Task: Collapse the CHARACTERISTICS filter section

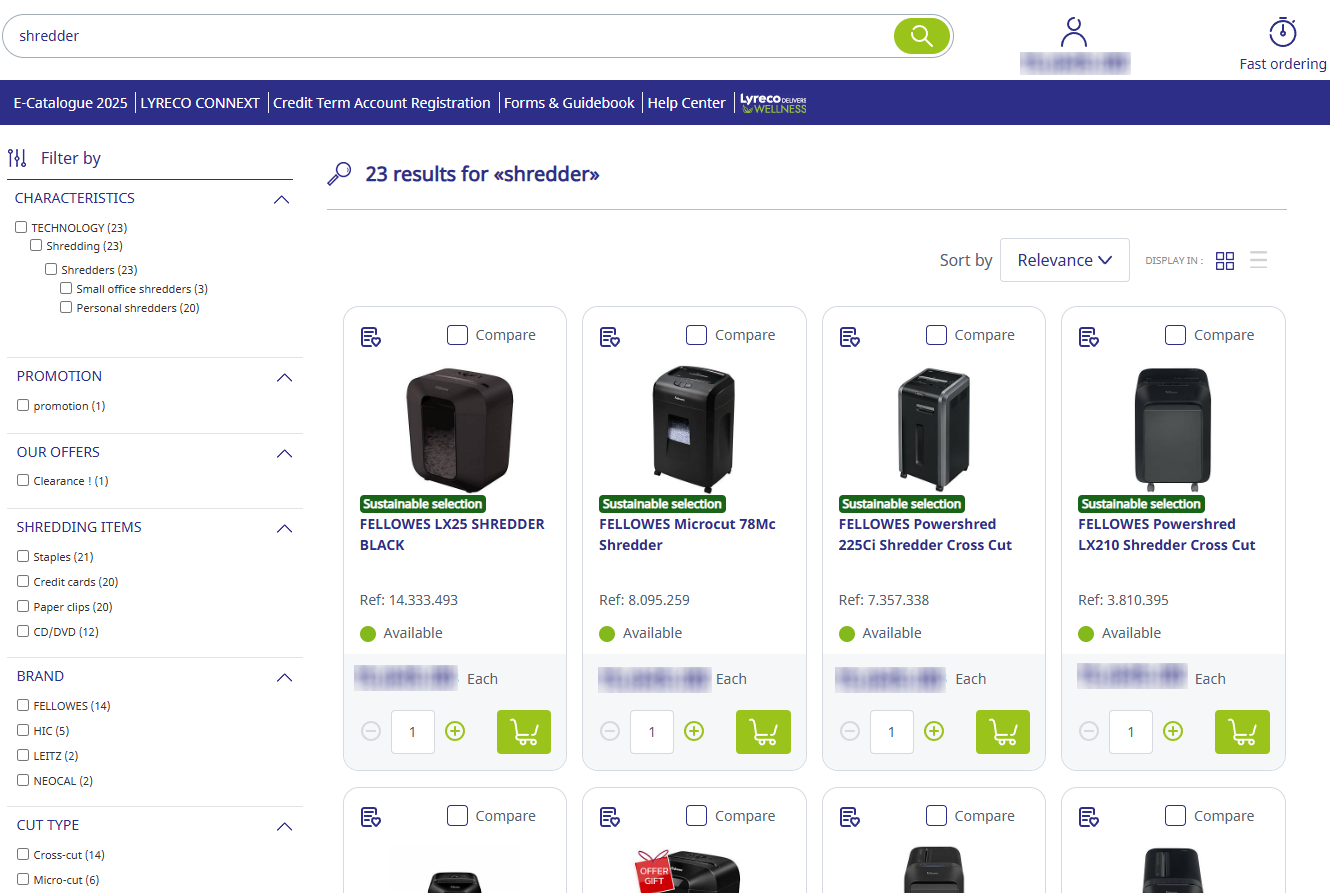Action: pos(282,199)
